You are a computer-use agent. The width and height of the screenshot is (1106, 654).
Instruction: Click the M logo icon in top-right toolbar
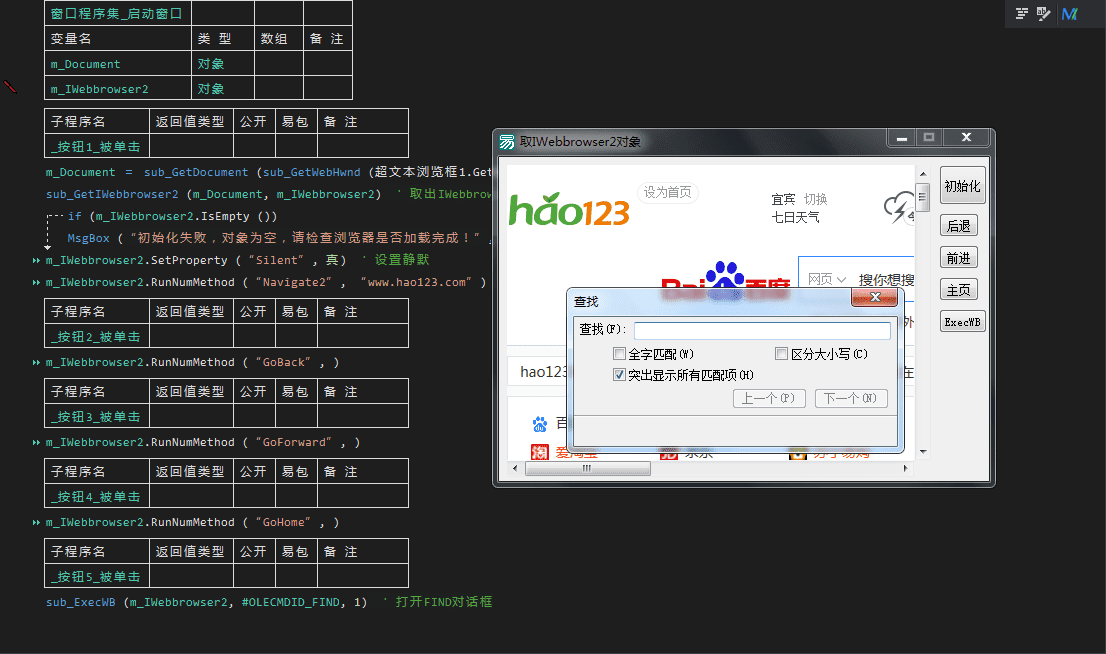[x=1068, y=14]
